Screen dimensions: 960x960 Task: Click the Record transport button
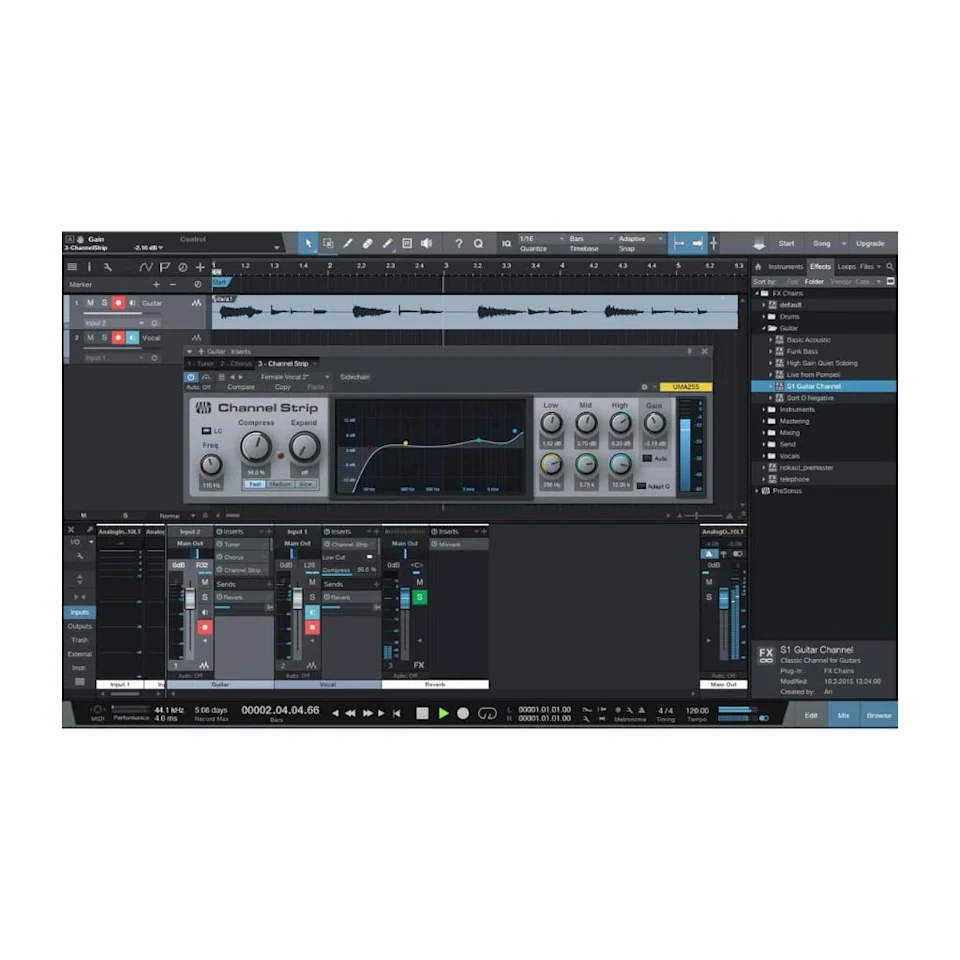pos(463,713)
